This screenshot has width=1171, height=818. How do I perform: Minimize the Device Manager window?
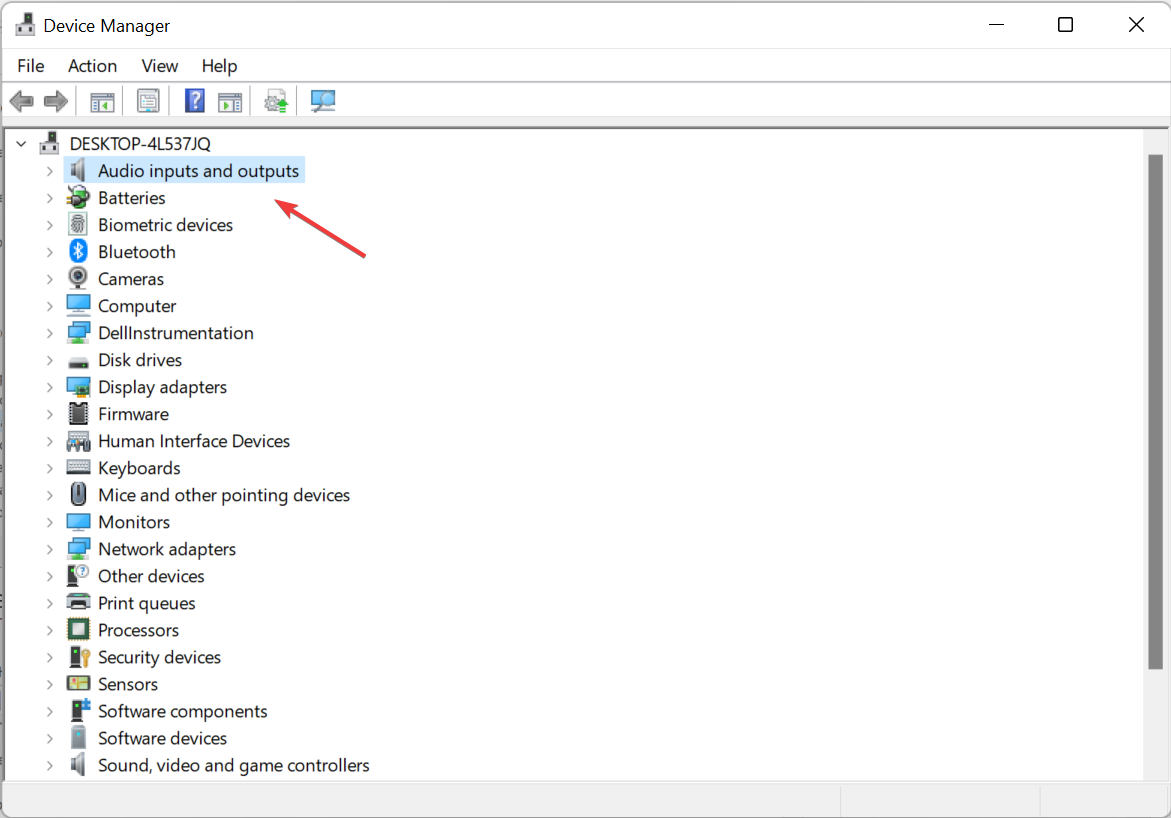[996, 25]
